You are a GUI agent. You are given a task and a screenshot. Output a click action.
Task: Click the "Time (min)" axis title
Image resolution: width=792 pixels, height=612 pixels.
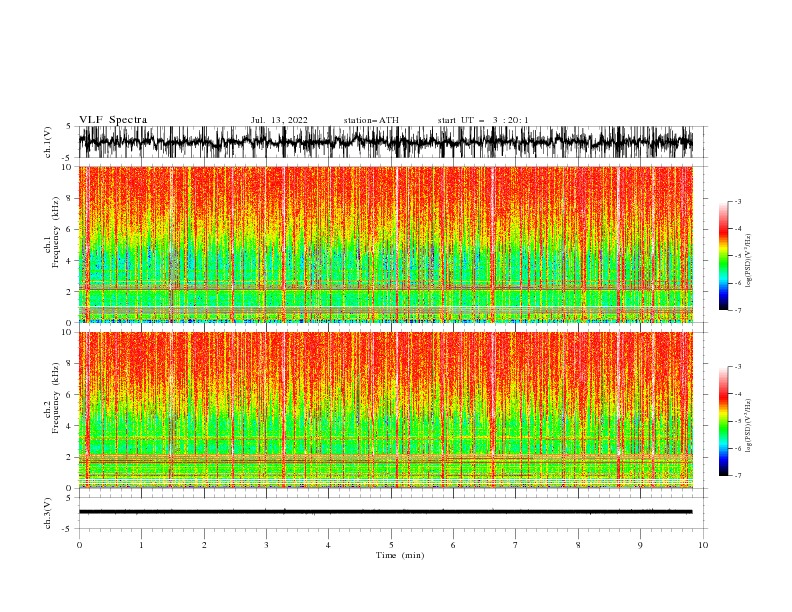tap(400, 555)
